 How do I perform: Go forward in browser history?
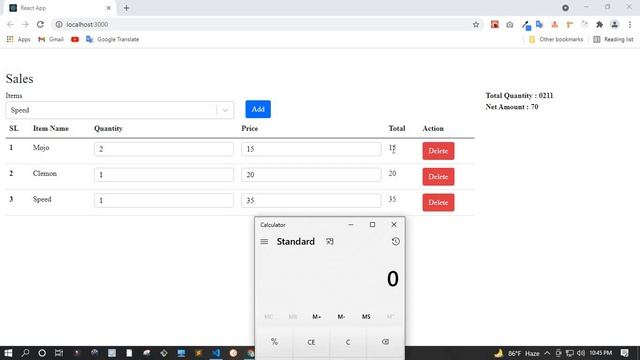[25, 24]
